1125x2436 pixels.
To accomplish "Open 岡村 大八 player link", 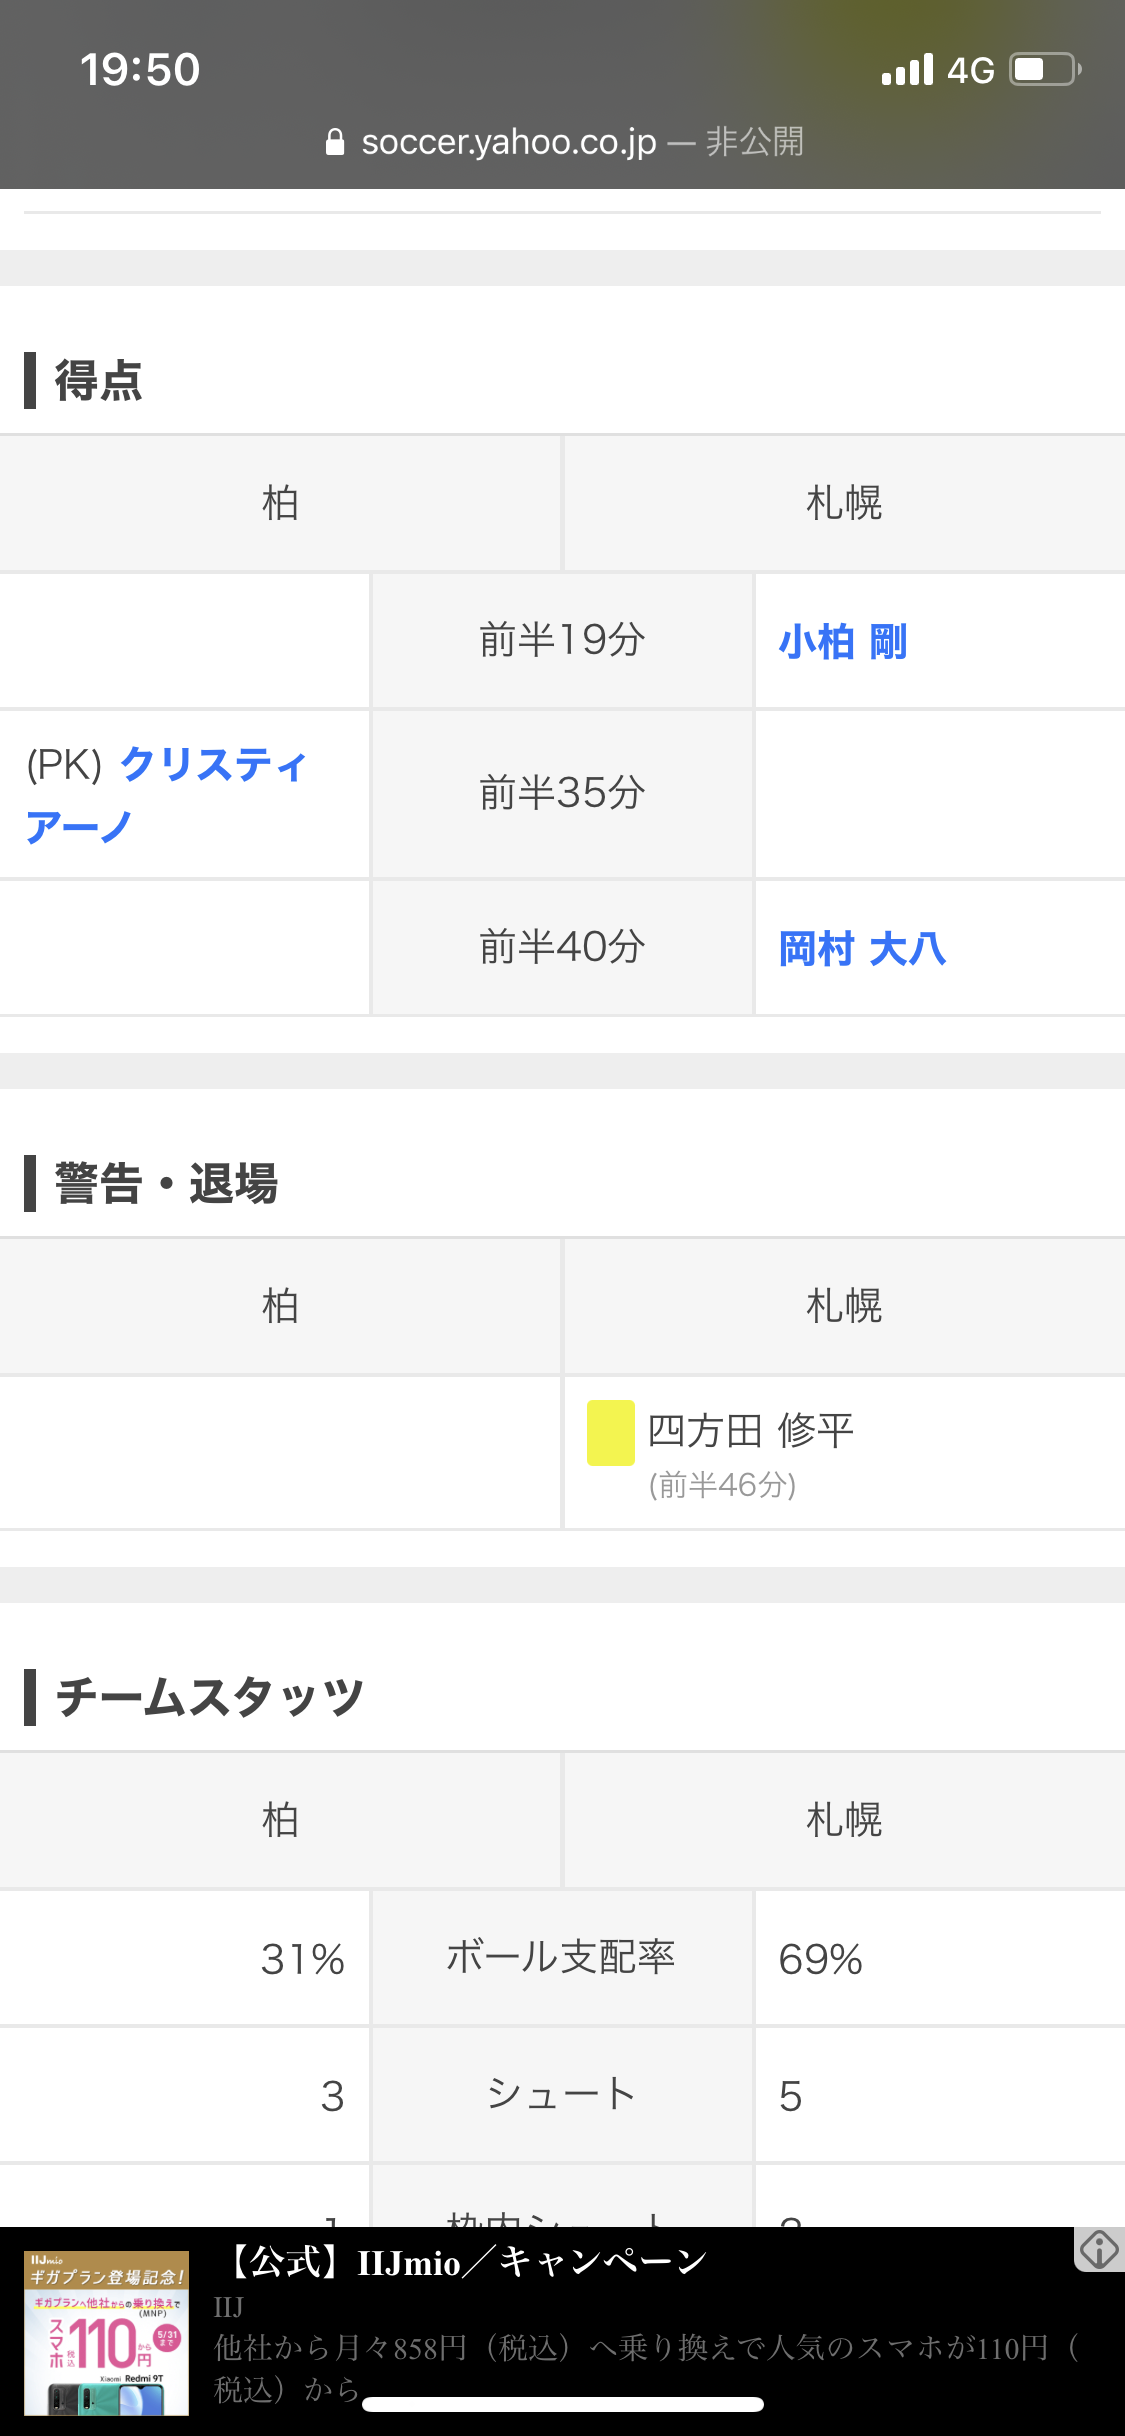I will (x=862, y=948).
